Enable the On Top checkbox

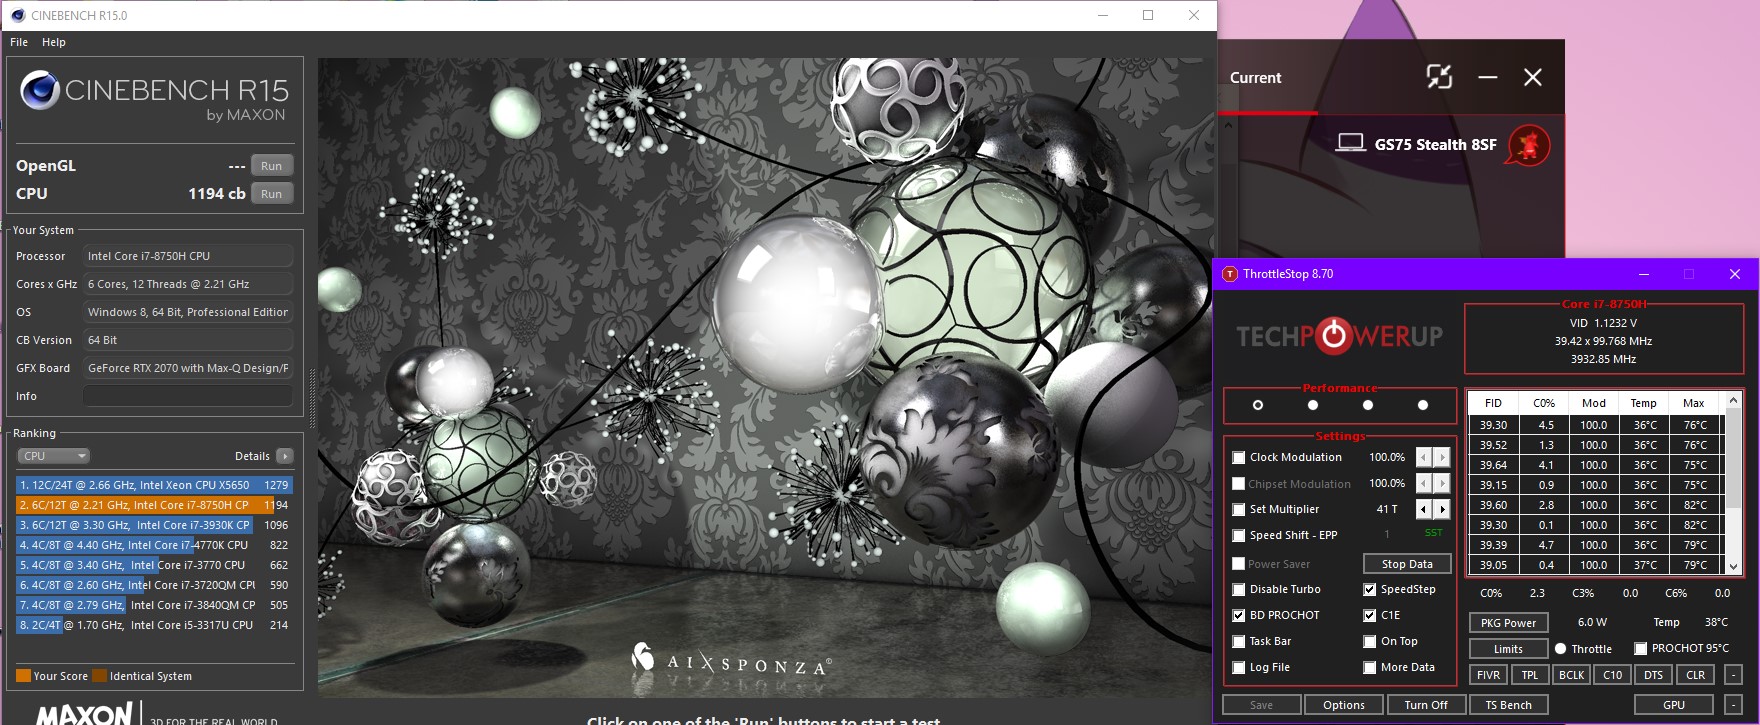(x=1370, y=641)
